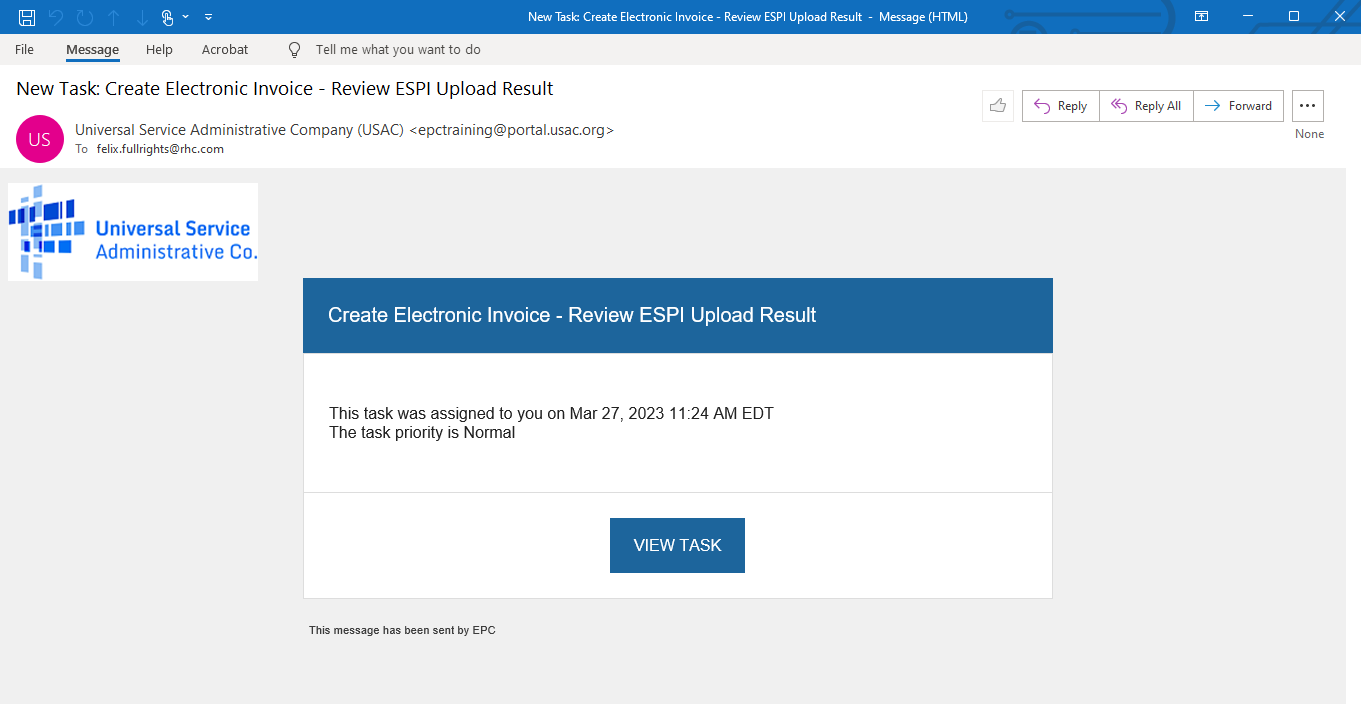Click the Ribbon Display Options icon

pos(1202,16)
